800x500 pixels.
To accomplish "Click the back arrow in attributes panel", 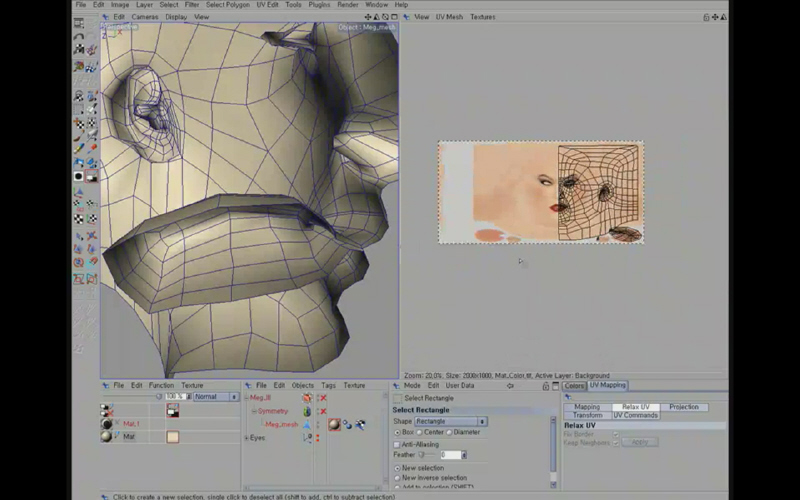I will [x=511, y=385].
